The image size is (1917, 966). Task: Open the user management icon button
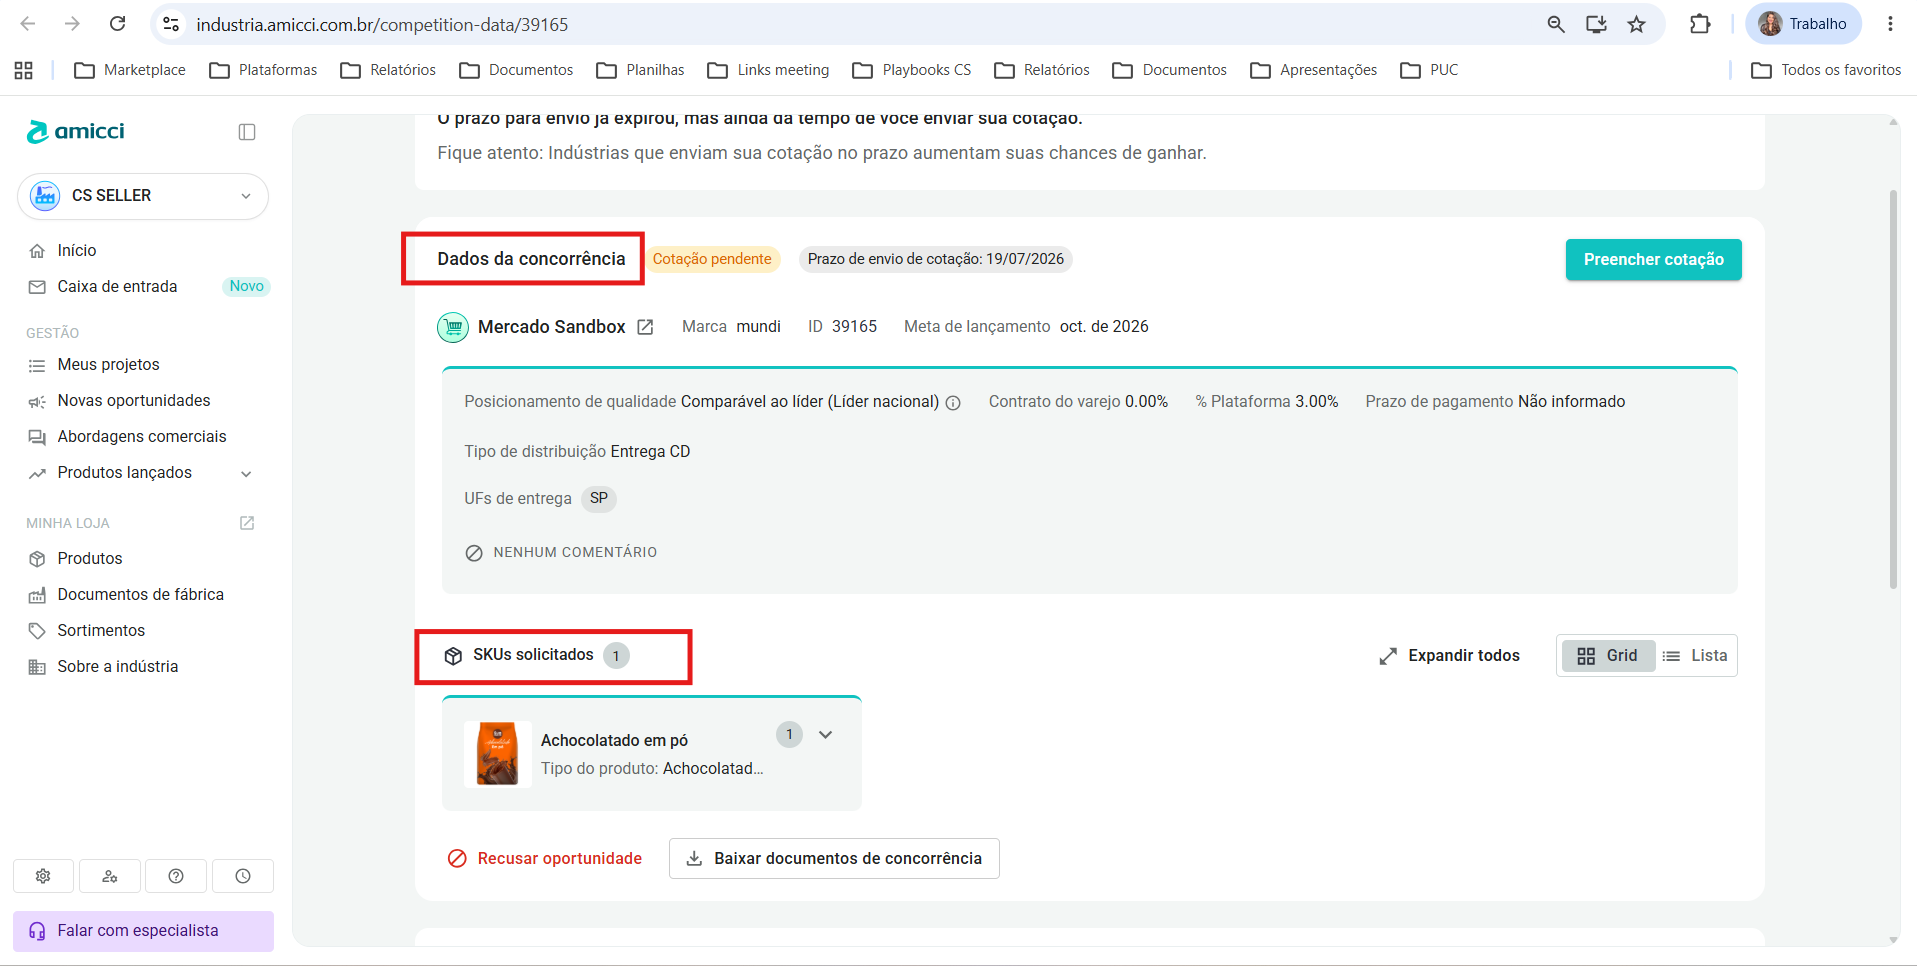(110, 876)
